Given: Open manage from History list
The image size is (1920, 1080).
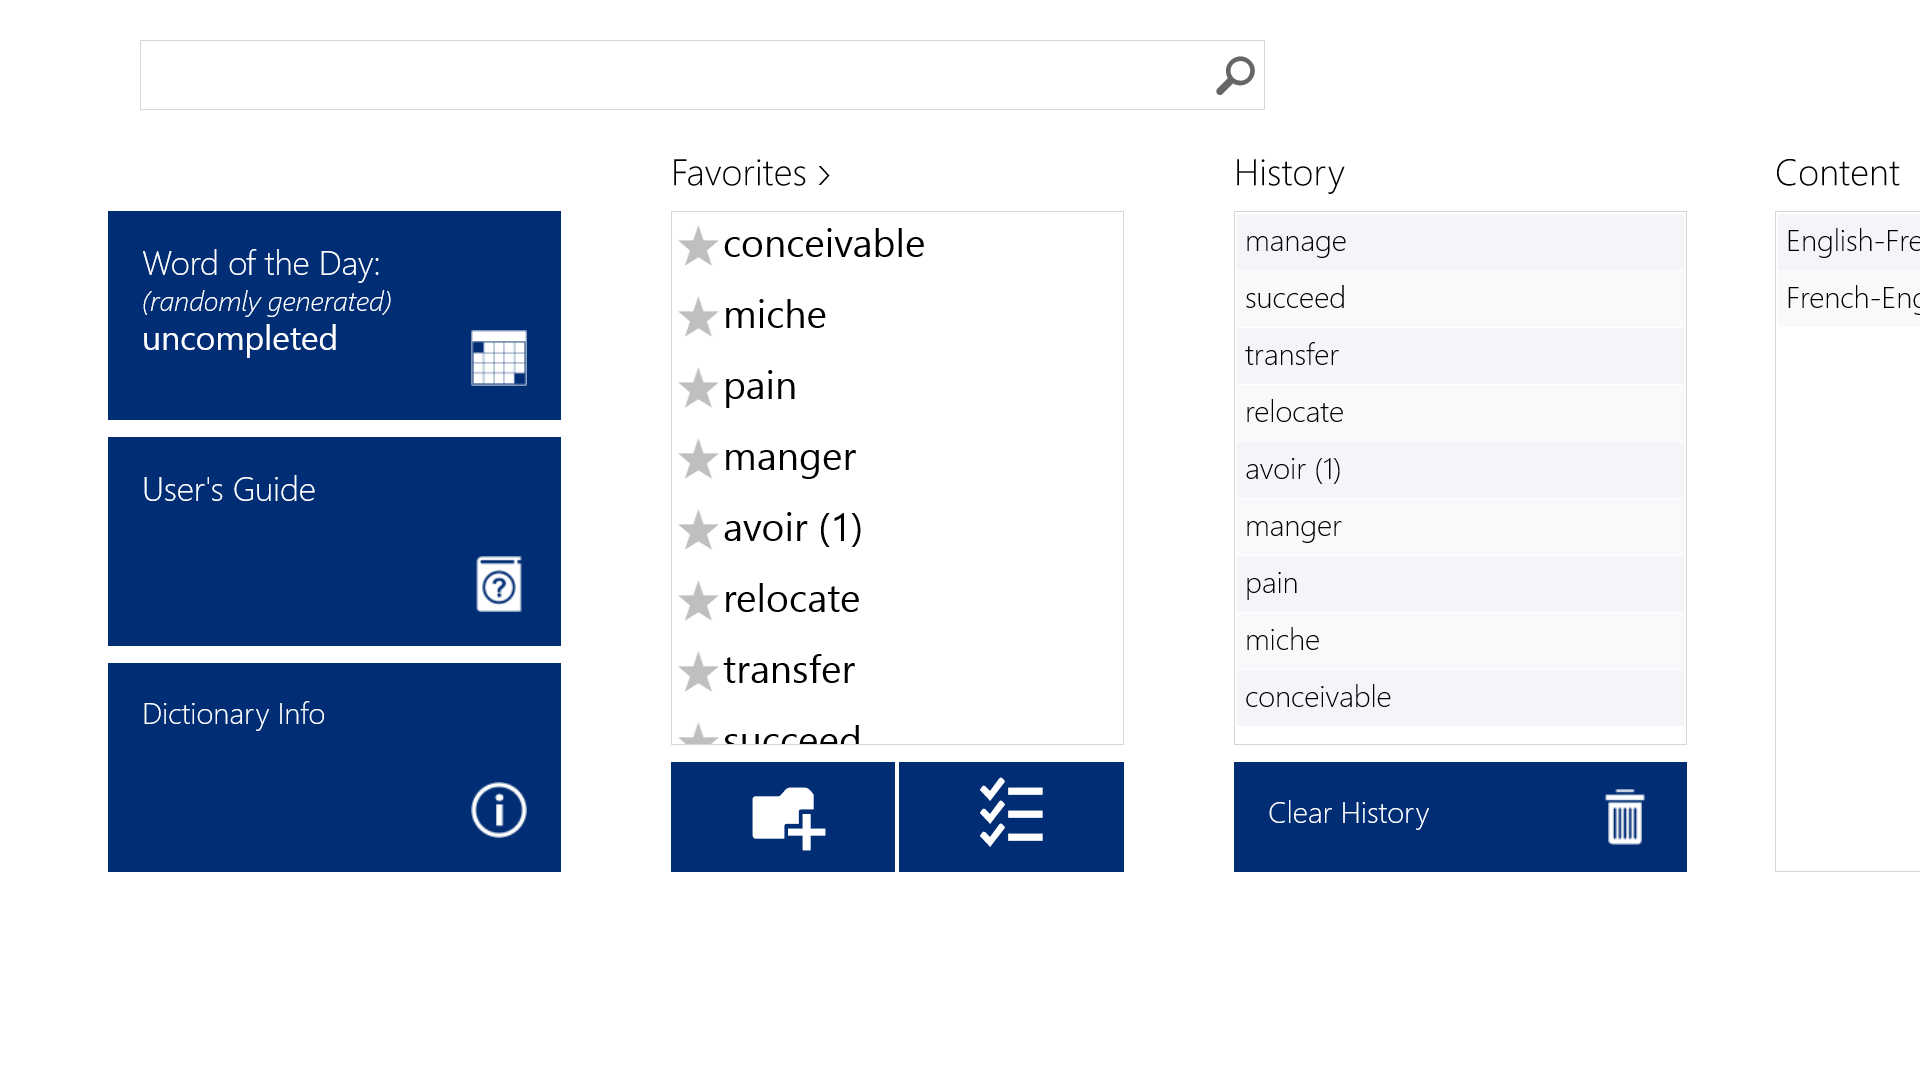Looking at the screenshot, I should point(1296,241).
